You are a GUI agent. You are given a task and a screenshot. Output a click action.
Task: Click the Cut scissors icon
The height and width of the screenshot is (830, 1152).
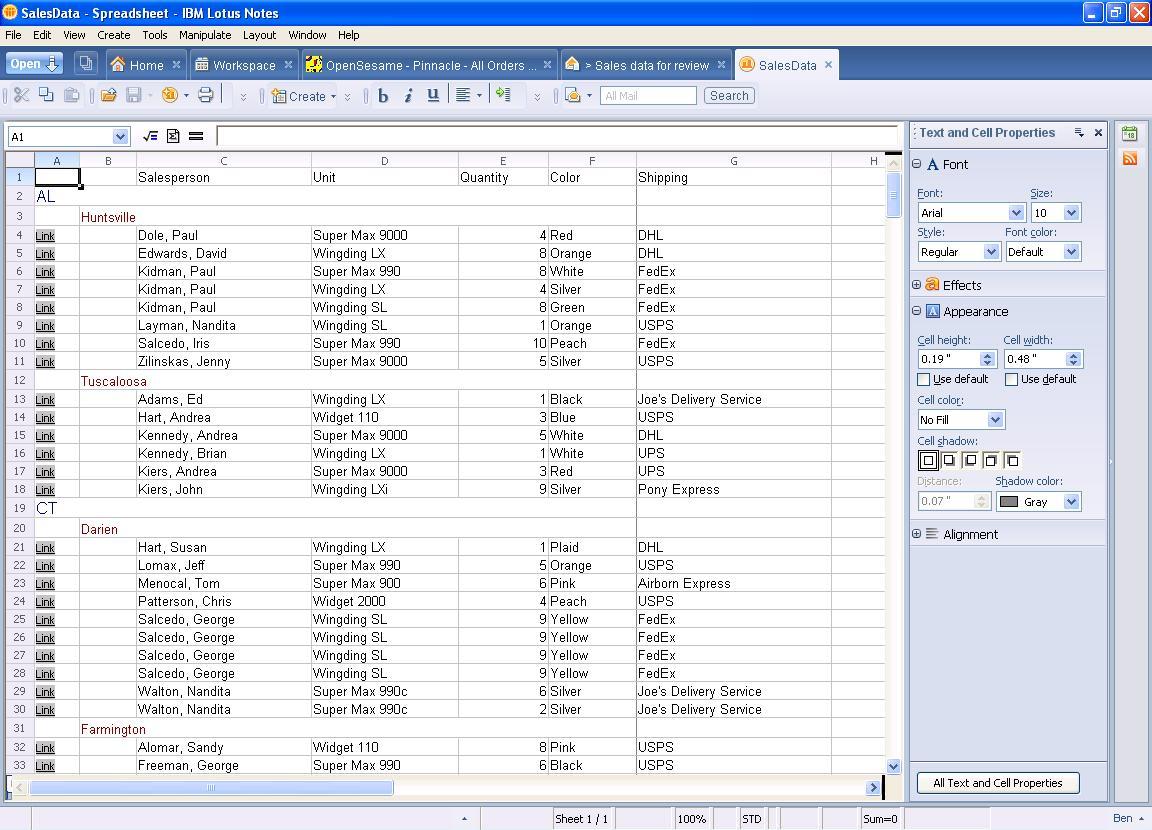pyautogui.click(x=21, y=96)
